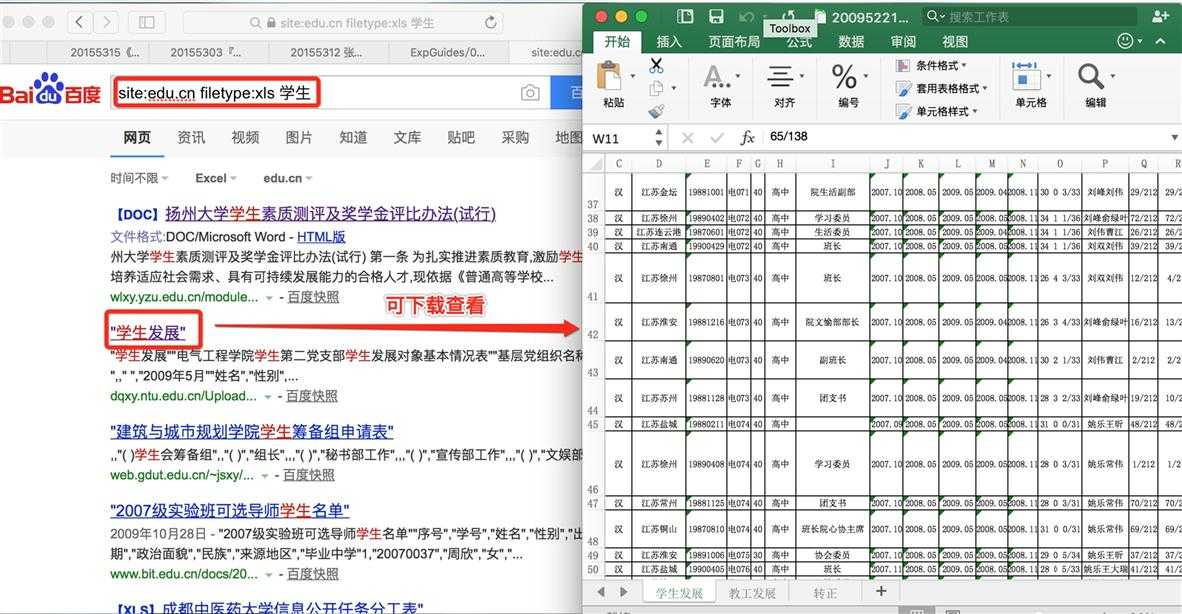Switch to the 页面布局 ribbon tab
The height and width of the screenshot is (614, 1182).
(x=733, y=42)
